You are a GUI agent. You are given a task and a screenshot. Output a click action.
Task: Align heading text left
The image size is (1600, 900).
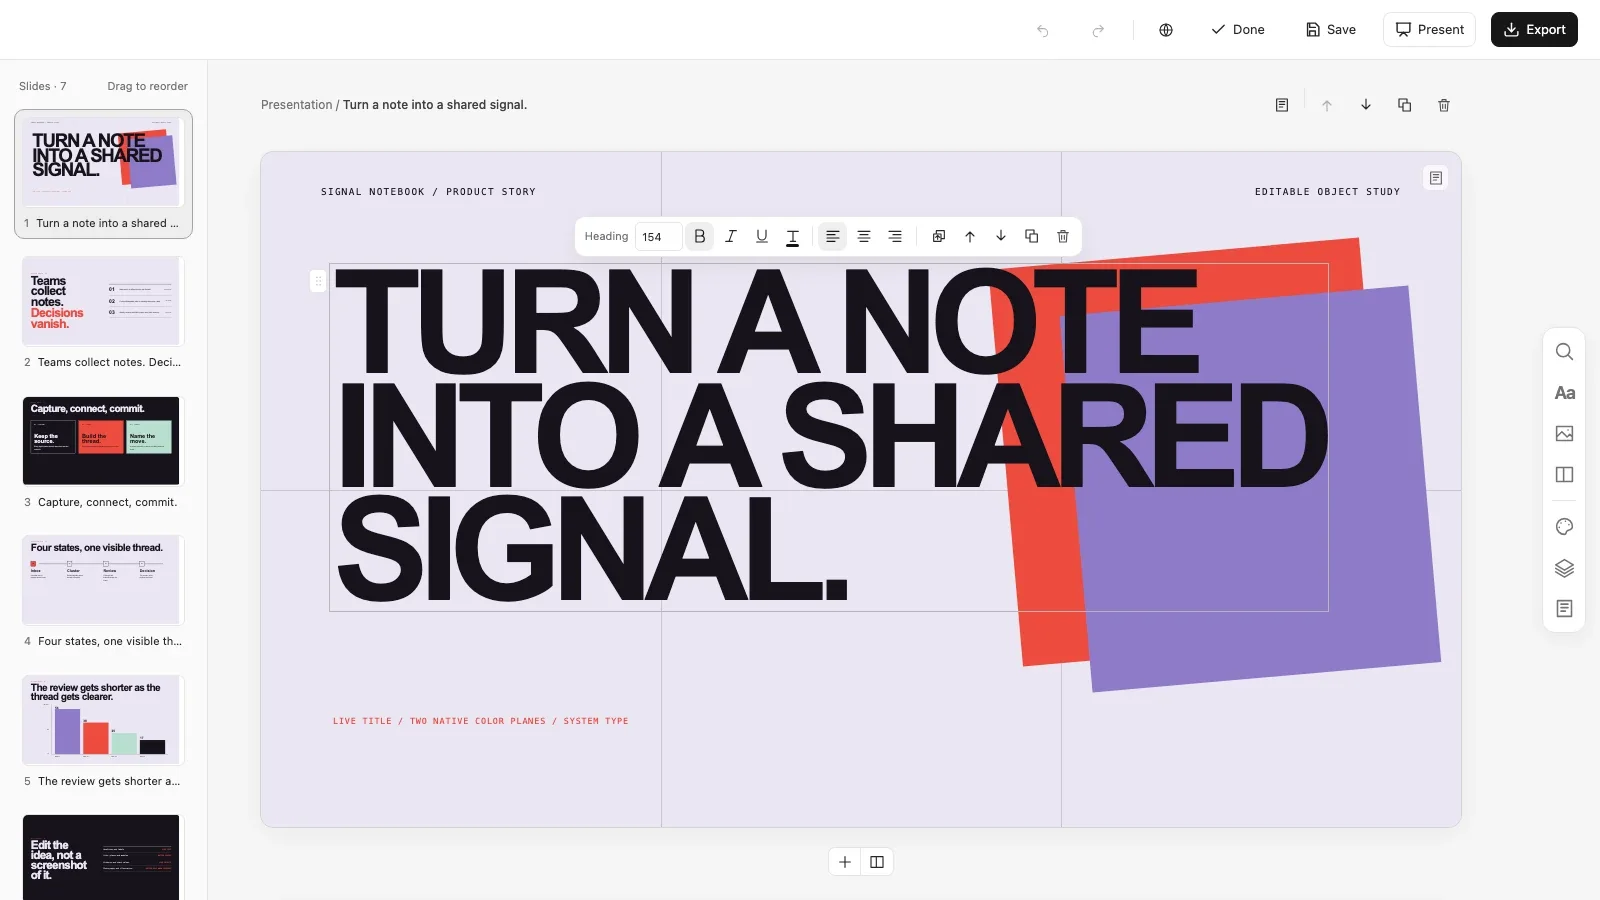pos(832,237)
